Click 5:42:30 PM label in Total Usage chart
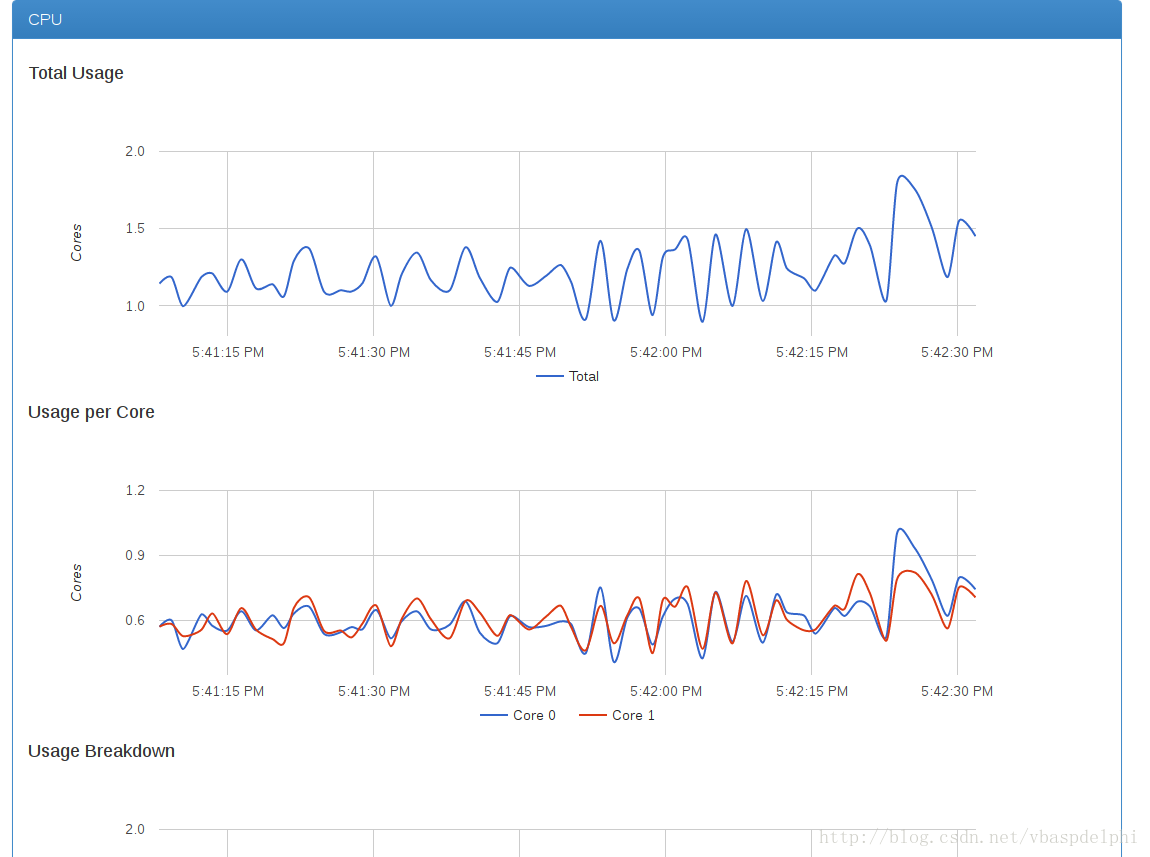1150x857 pixels. pyautogui.click(x=956, y=353)
